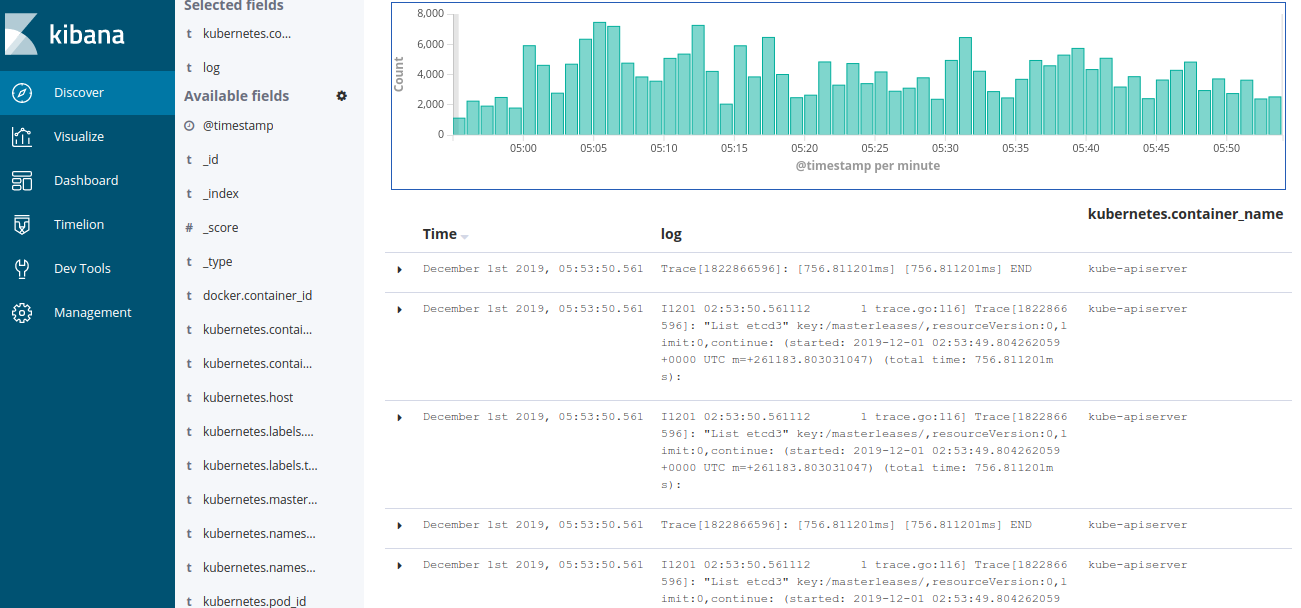
Task: Click the Available fields heading
Action: click(237, 96)
